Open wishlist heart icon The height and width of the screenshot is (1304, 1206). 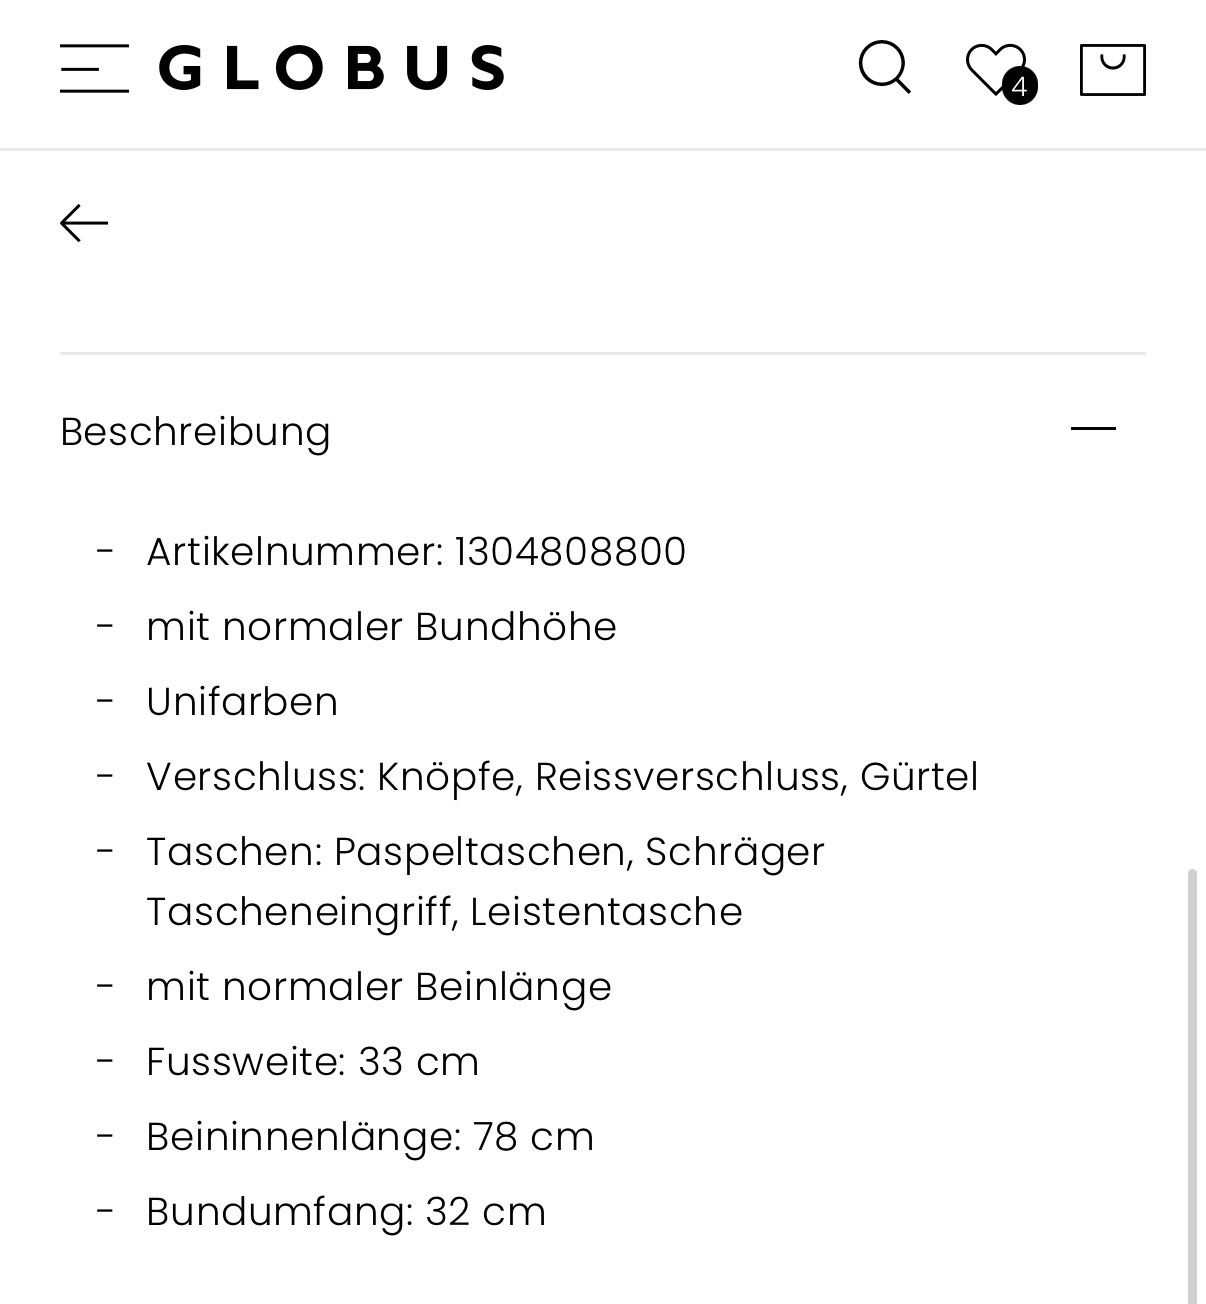click(x=994, y=69)
